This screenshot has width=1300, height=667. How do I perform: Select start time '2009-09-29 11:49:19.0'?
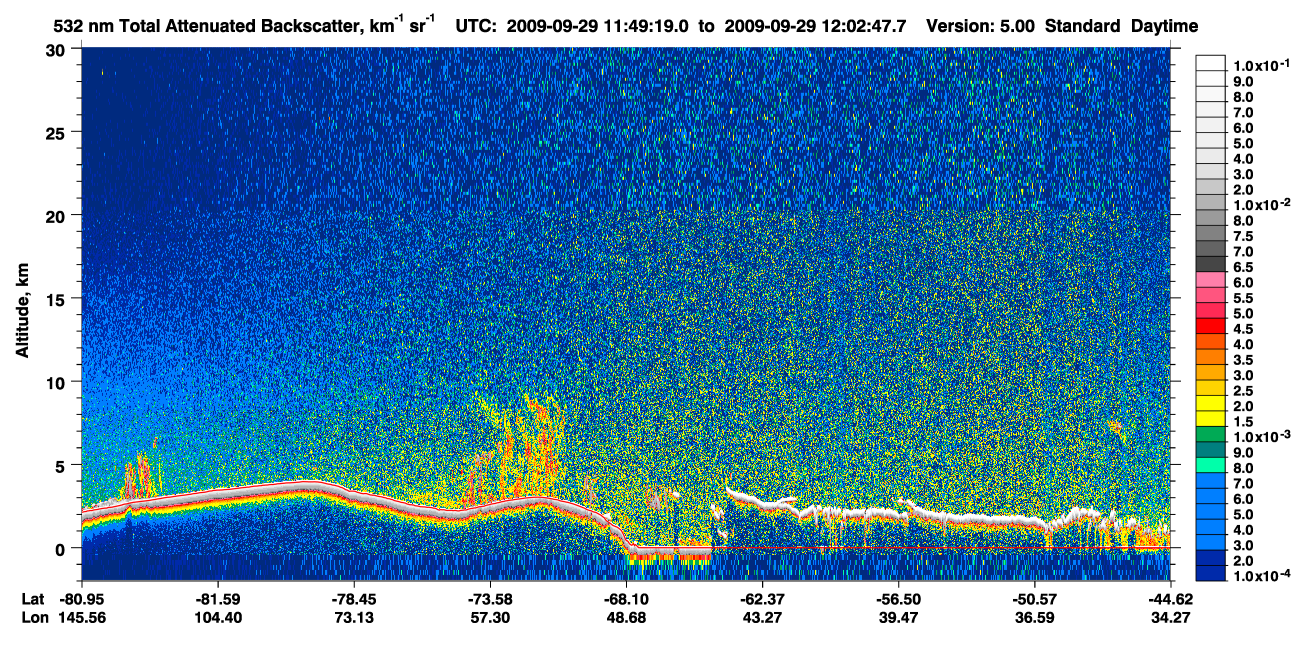pos(596,26)
